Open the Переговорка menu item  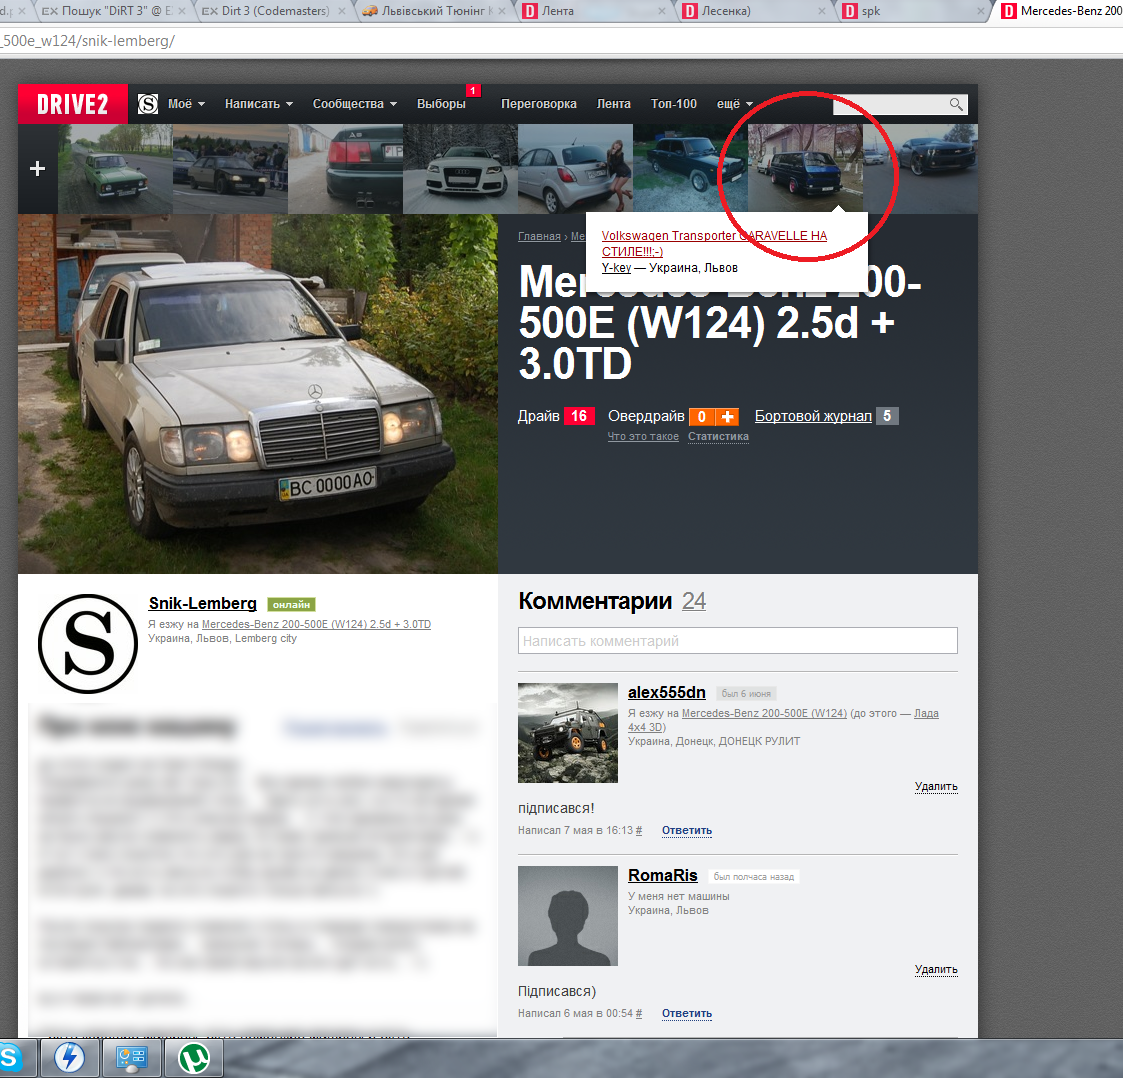[x=539, y=104]
